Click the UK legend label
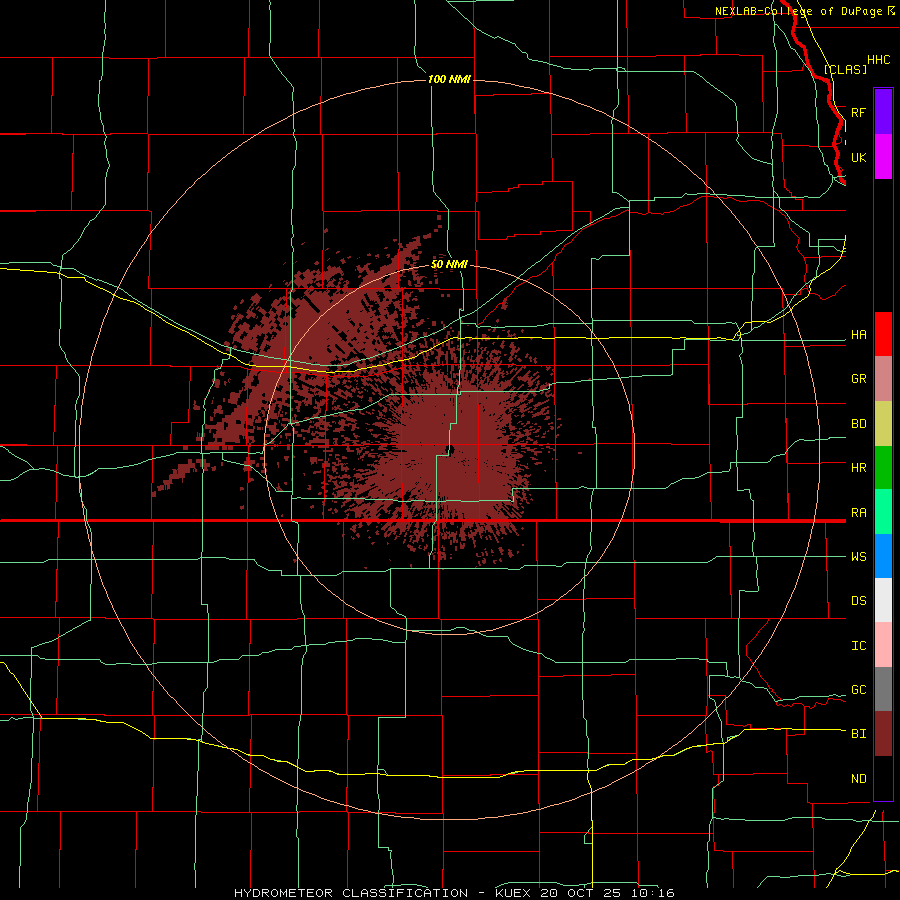 point(859,157)
